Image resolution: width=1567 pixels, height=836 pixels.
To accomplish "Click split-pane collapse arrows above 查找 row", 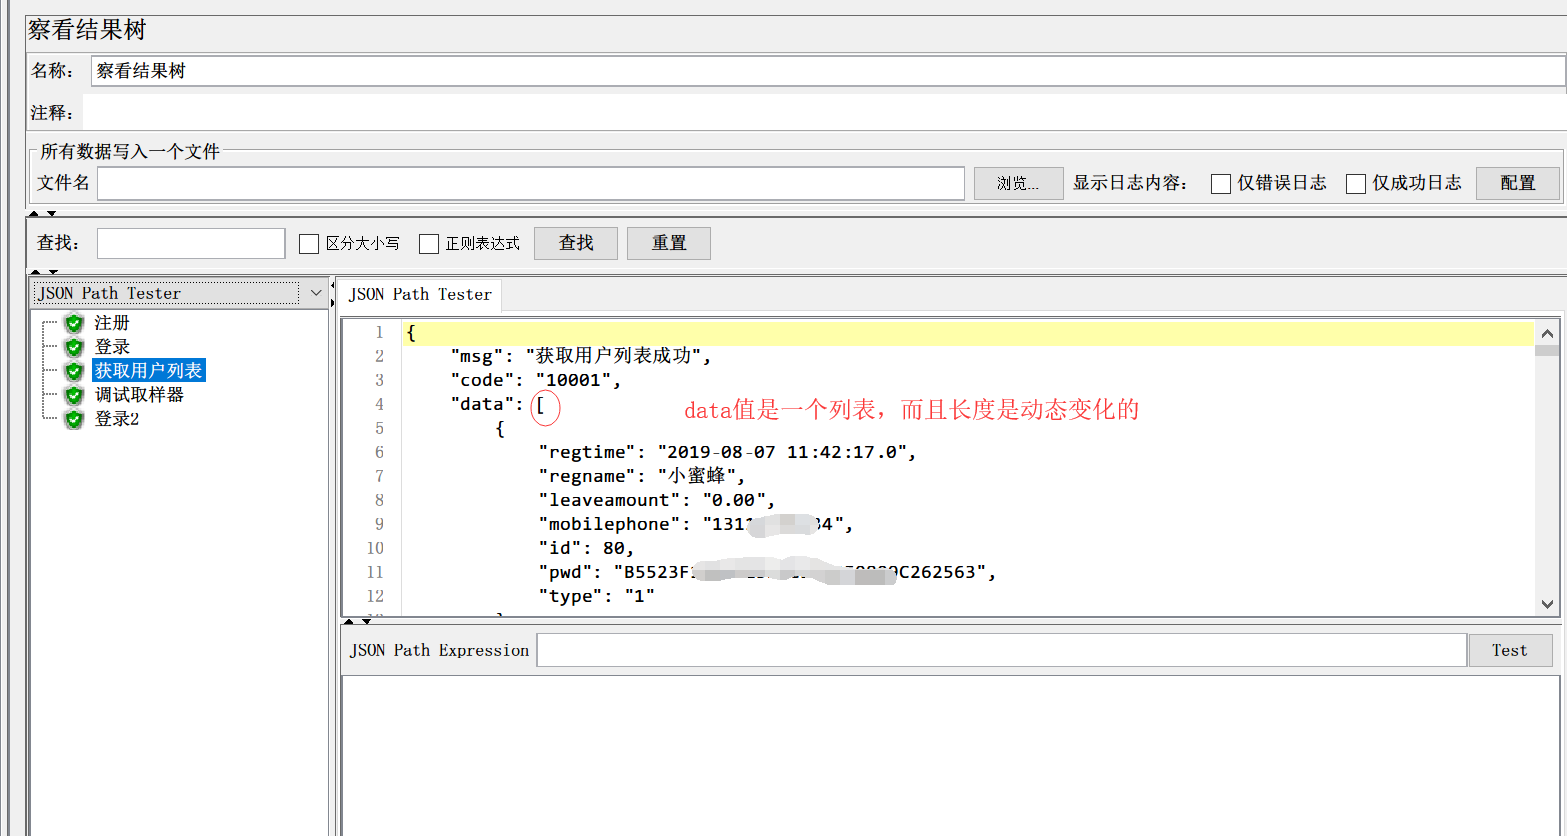I will [42, 213].
